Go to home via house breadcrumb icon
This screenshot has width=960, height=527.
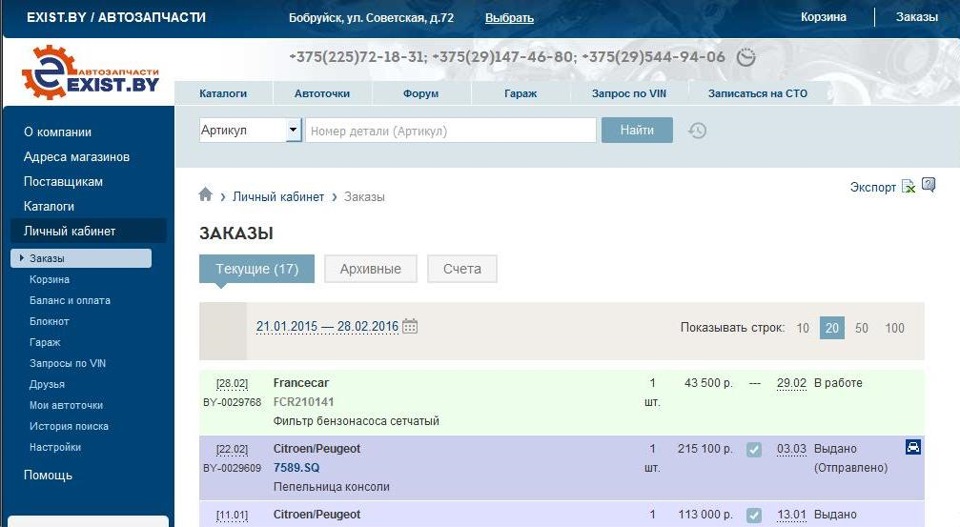tap(206, 195)
